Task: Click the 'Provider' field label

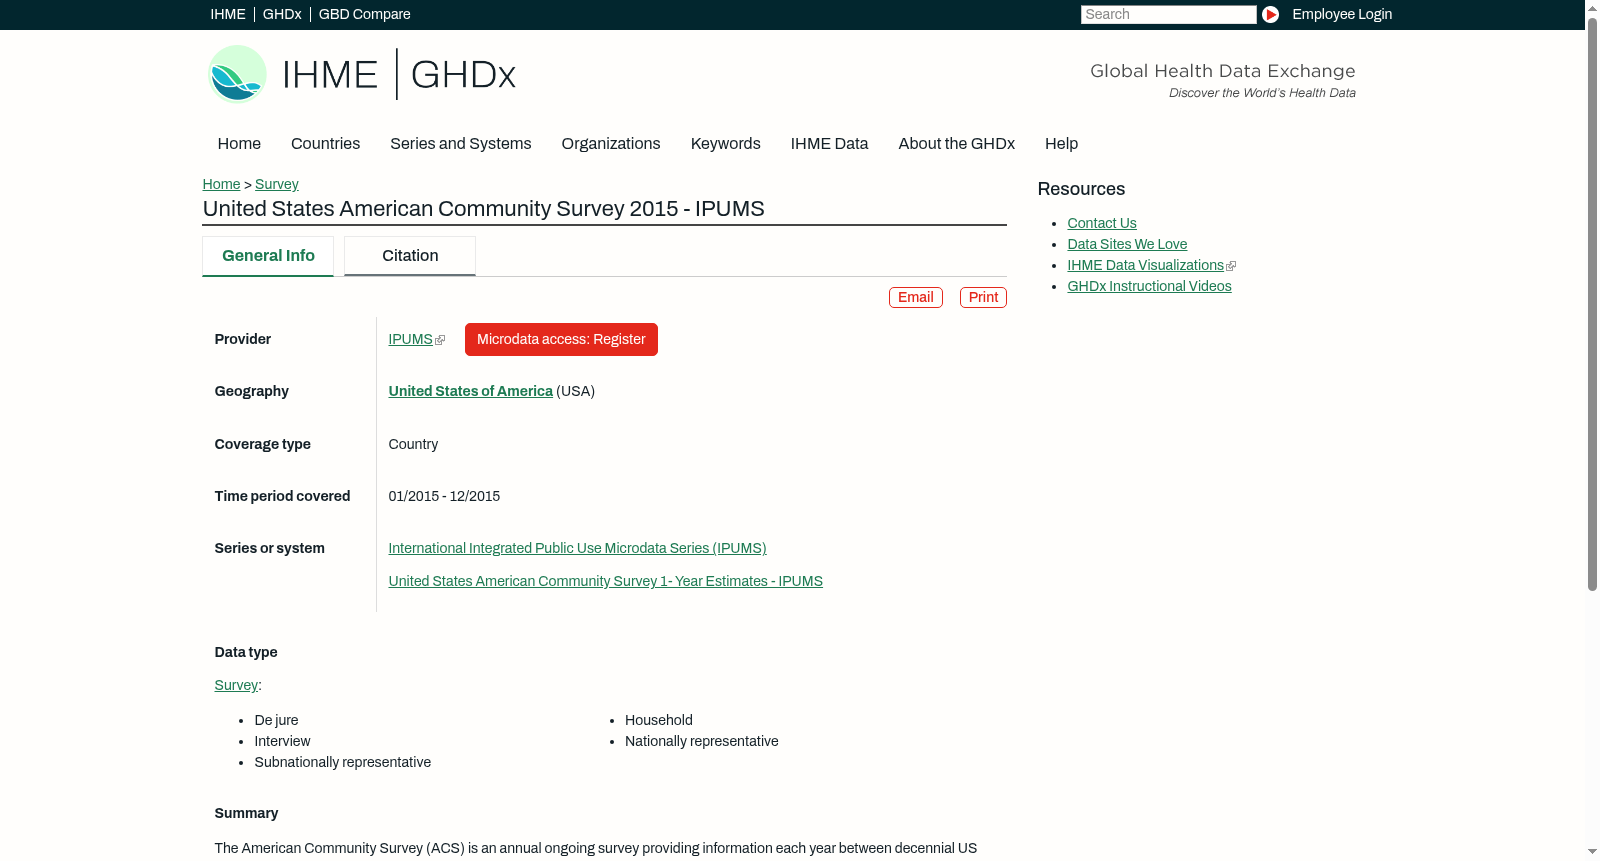Action: (242, 340)
